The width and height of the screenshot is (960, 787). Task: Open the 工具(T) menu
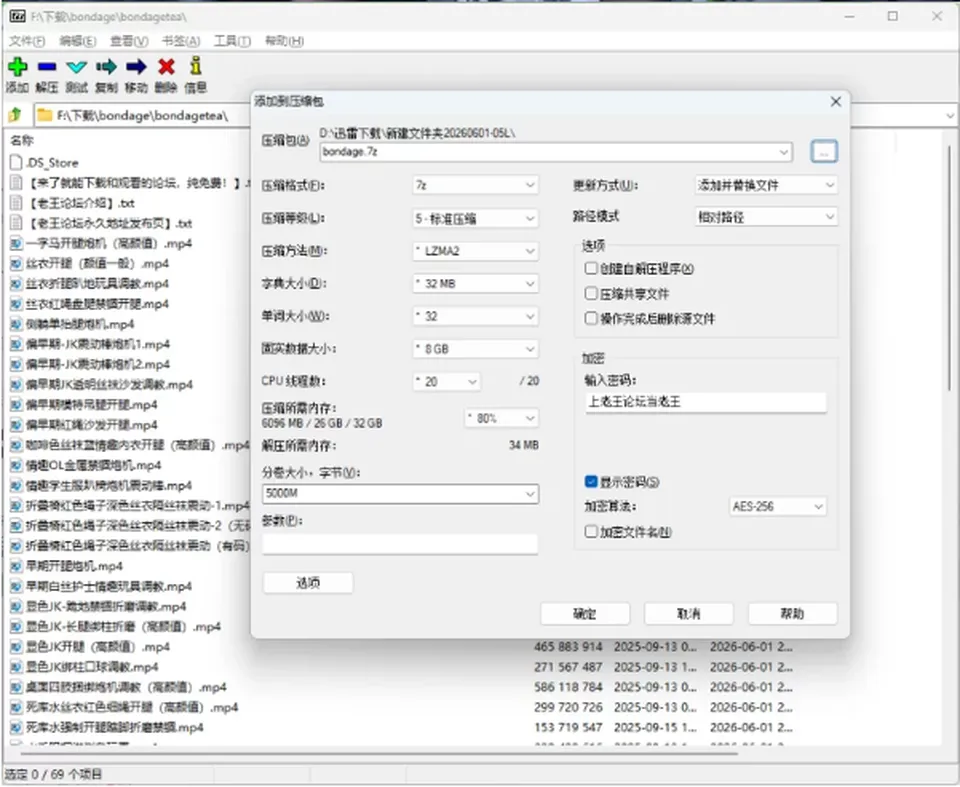click(232, 41)
